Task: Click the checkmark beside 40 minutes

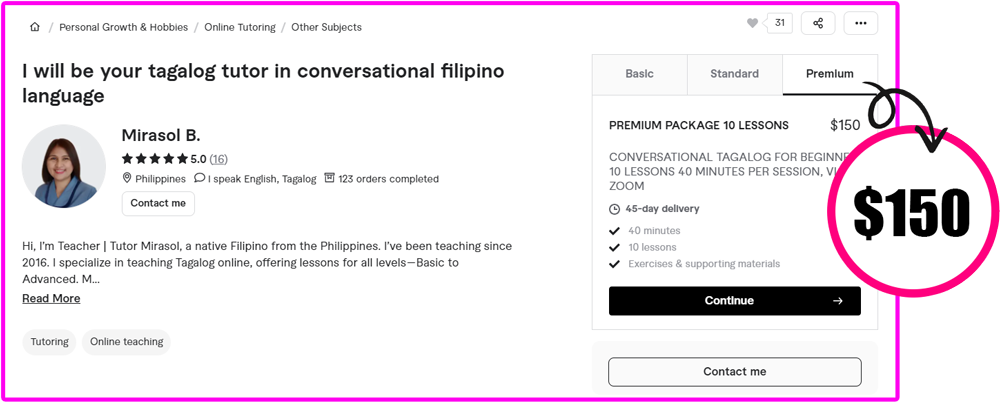Action: tap(615, 231)
